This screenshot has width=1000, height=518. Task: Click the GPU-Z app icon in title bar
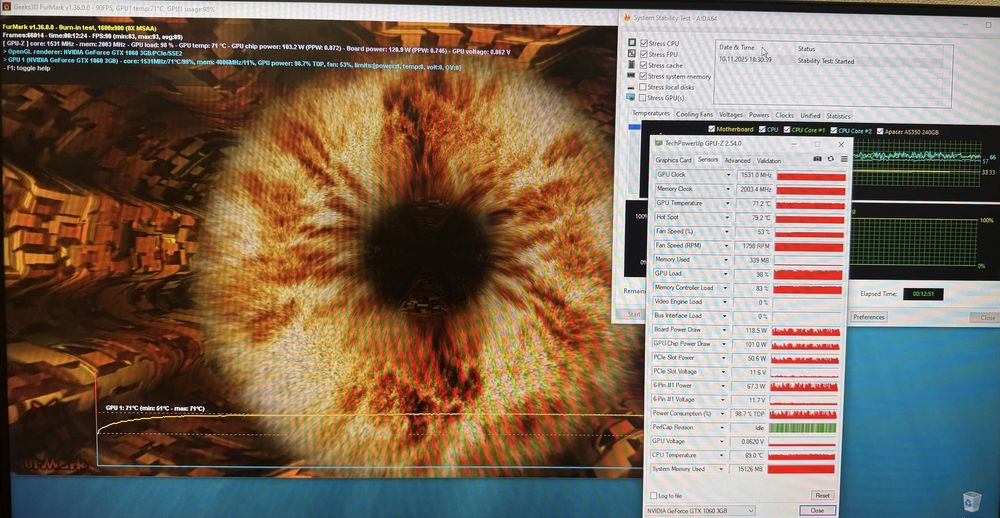tap(658, 143)
